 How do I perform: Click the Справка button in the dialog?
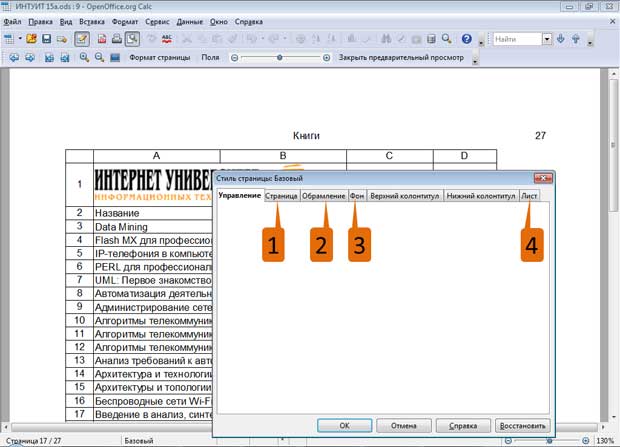[463, 426]
